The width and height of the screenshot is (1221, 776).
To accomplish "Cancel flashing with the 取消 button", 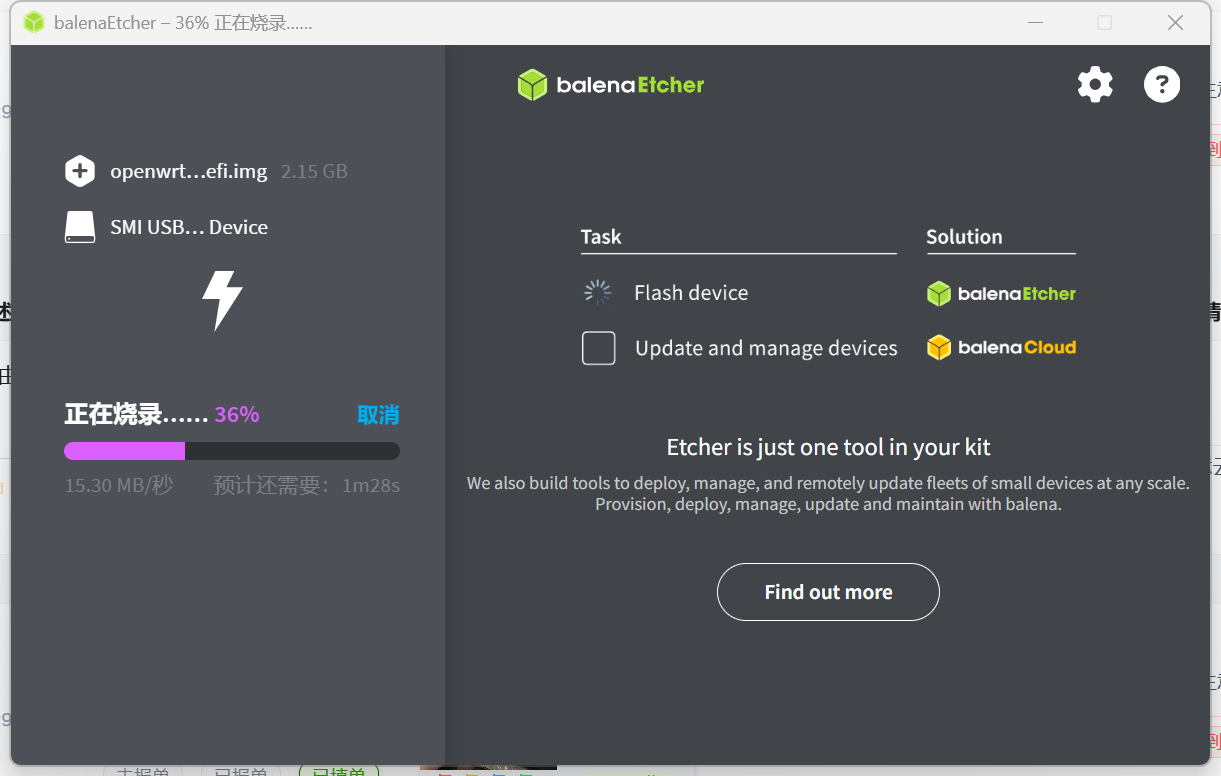I will tap(378, 414).
